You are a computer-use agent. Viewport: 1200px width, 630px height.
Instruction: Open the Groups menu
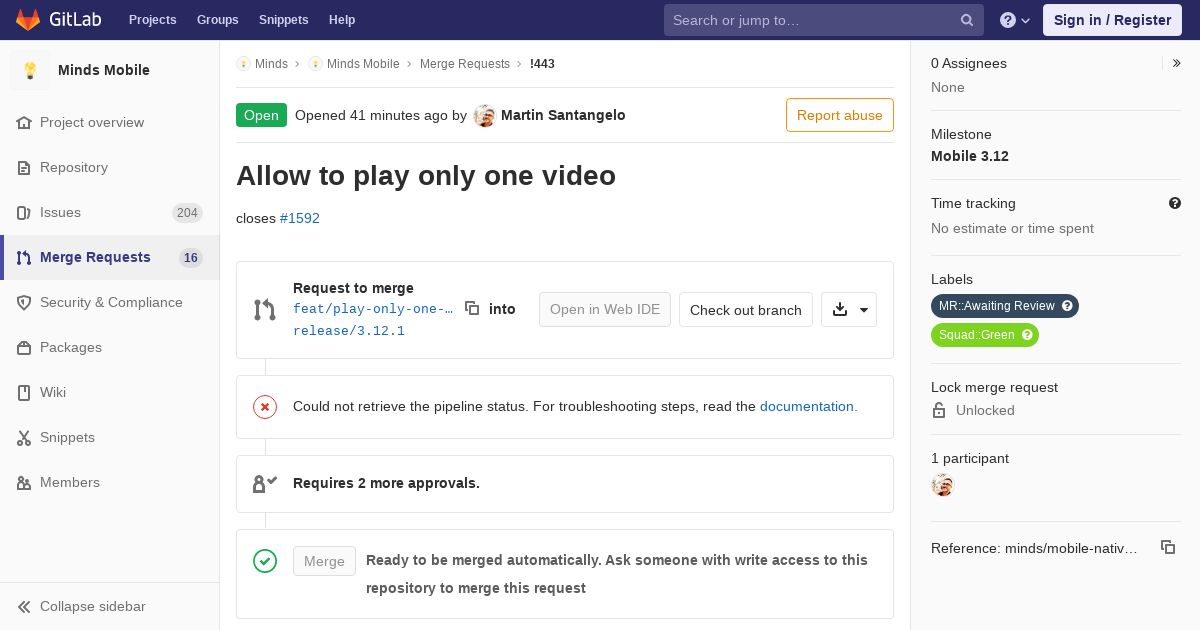click(217, 20)
